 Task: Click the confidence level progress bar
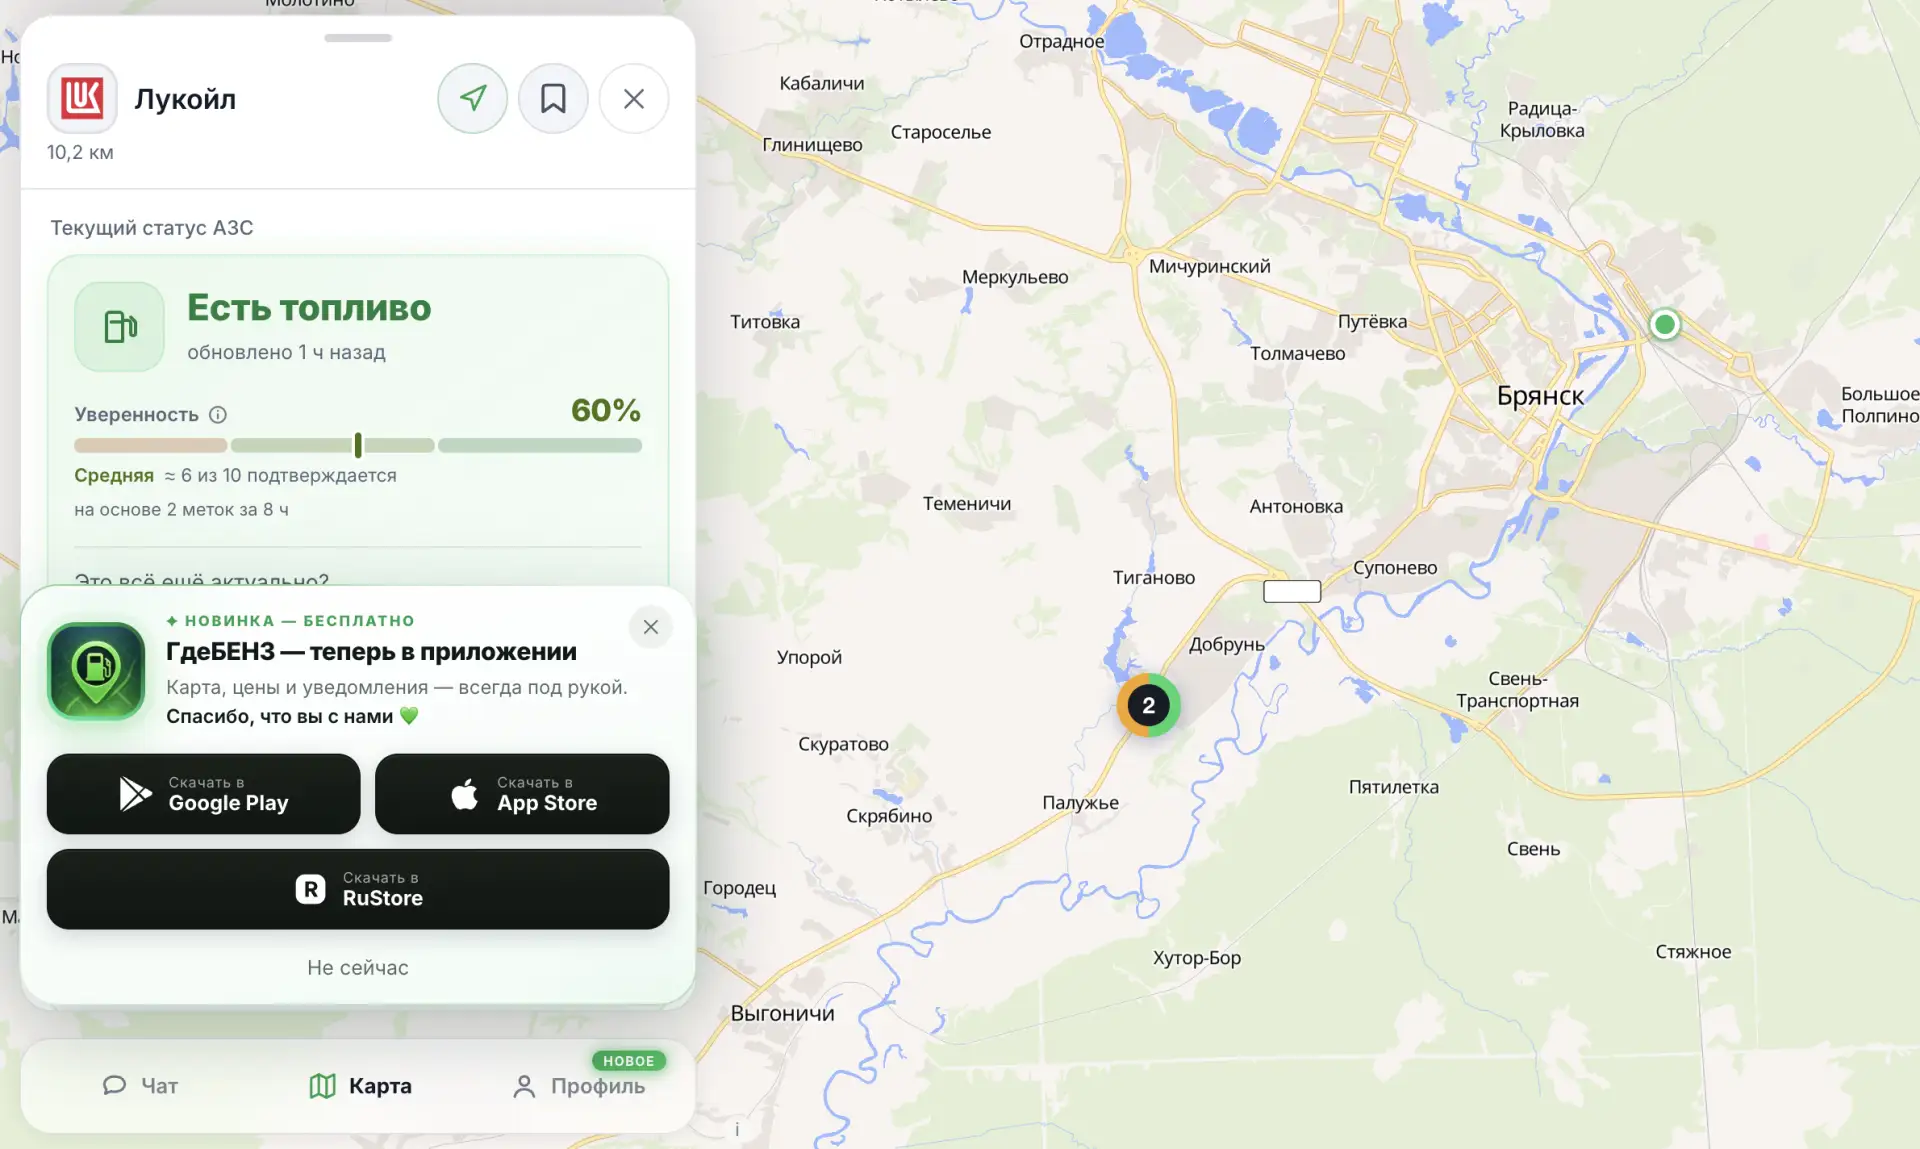pos(358,445)
